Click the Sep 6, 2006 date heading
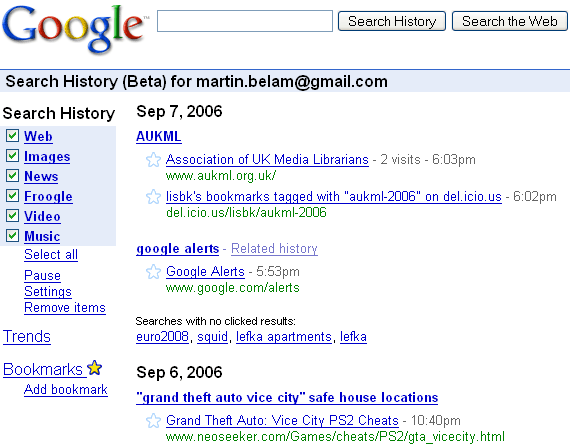570x446 pixels. tap(179, 372)
